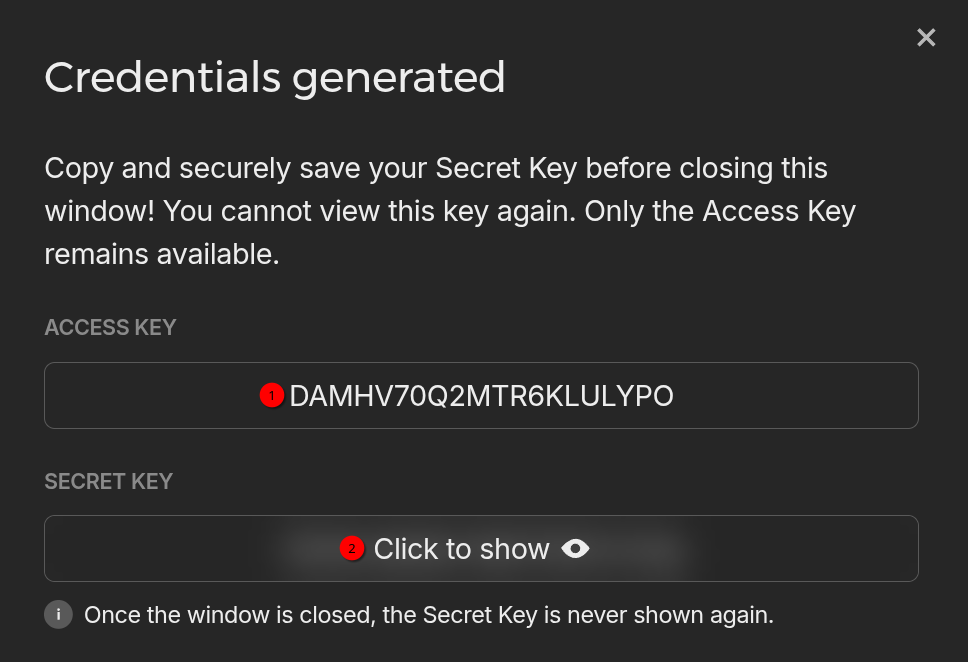Click the 'Credentials generated' heading
This screenshot has width=968, height=662.
click(275, 78)
